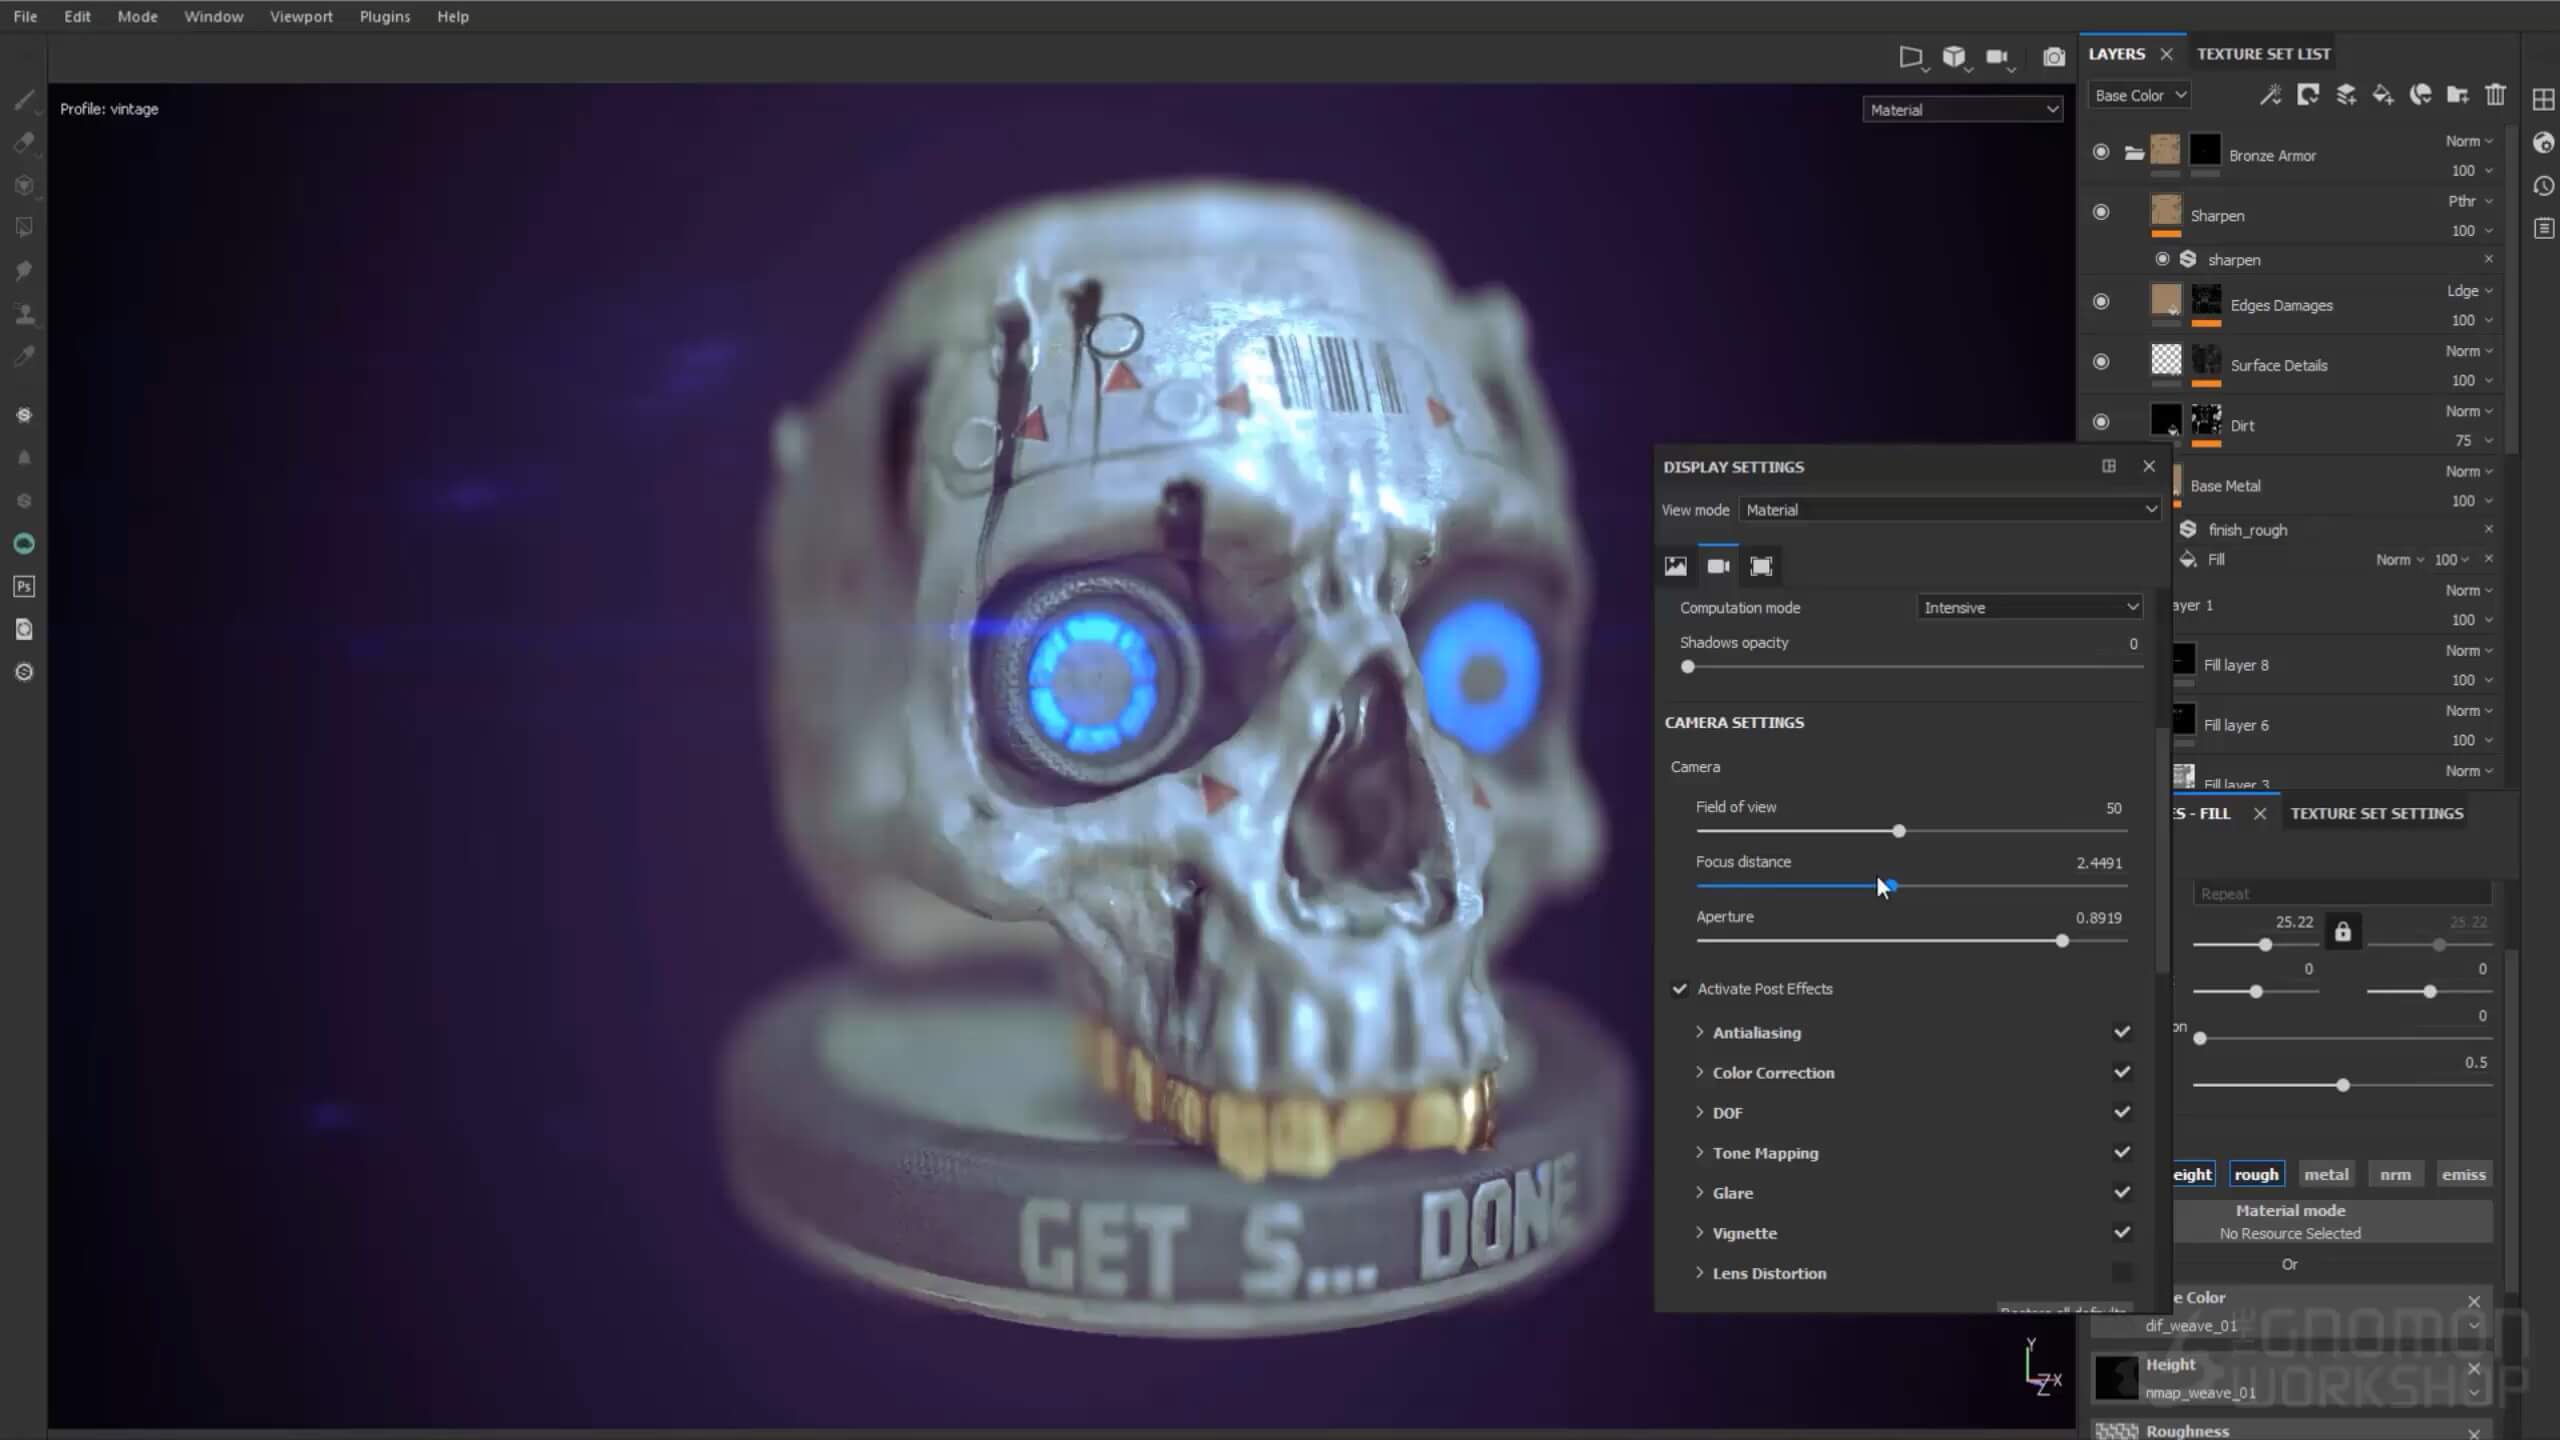2560x1440 pixels.
Task: Open the Computation mode Intensive dropdown
Action: [x=2028, y=607]
